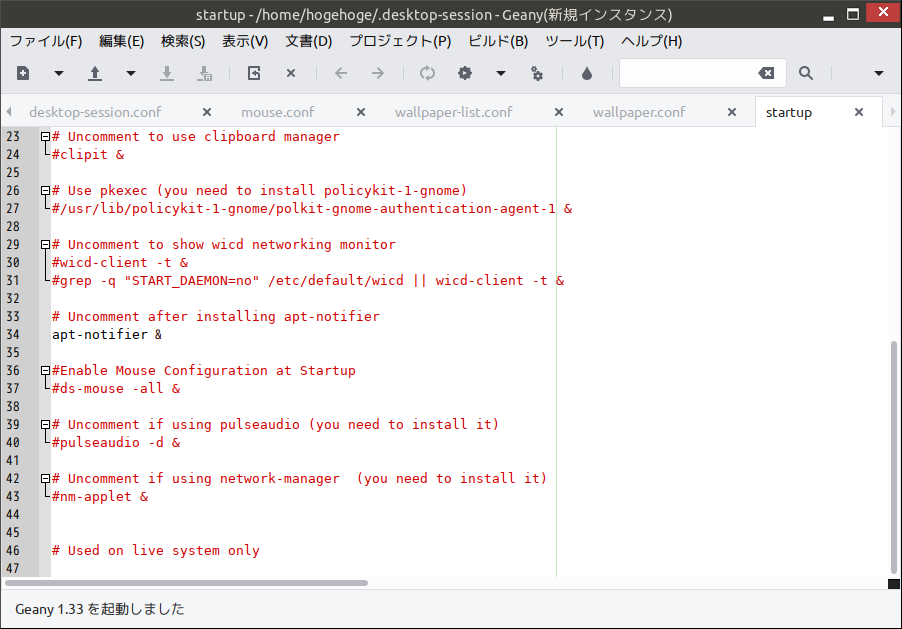902x629 pixels.
Task: Collapse fold marker at line 42
Action: pos(45,478)
